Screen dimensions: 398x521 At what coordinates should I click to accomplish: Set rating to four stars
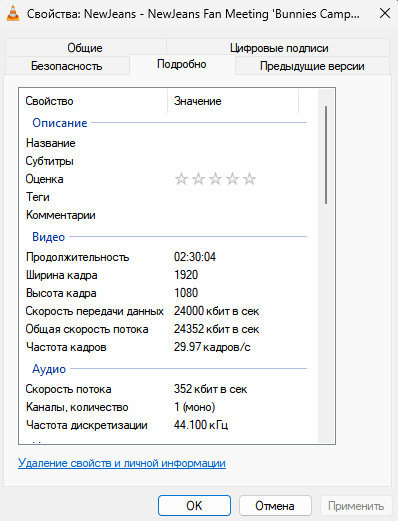[x=232, y=179]
